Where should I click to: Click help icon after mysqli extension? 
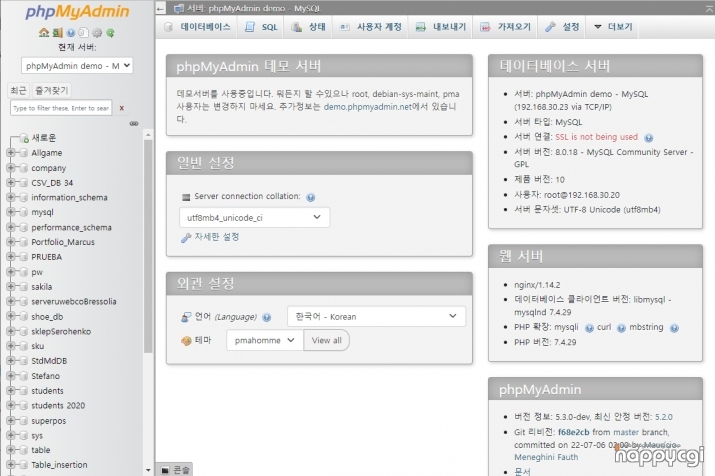click(x=589, y=328)
